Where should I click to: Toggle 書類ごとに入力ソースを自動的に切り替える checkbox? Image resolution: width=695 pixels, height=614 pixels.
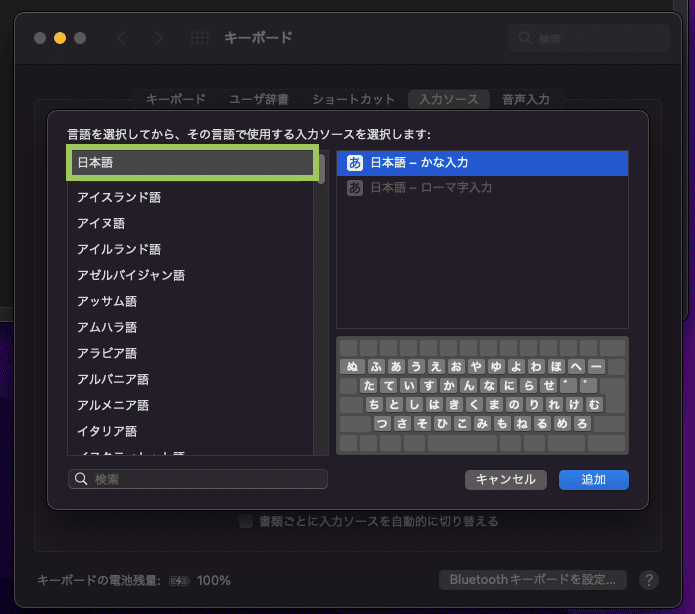[x=246, y=521]
